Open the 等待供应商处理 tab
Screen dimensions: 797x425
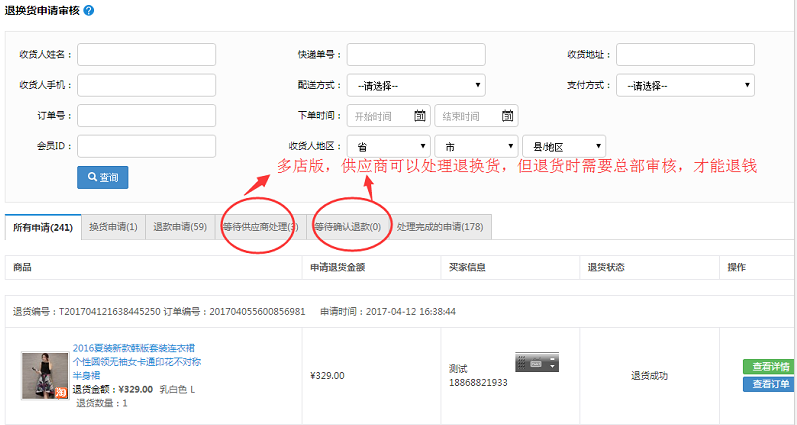[259, 227]
